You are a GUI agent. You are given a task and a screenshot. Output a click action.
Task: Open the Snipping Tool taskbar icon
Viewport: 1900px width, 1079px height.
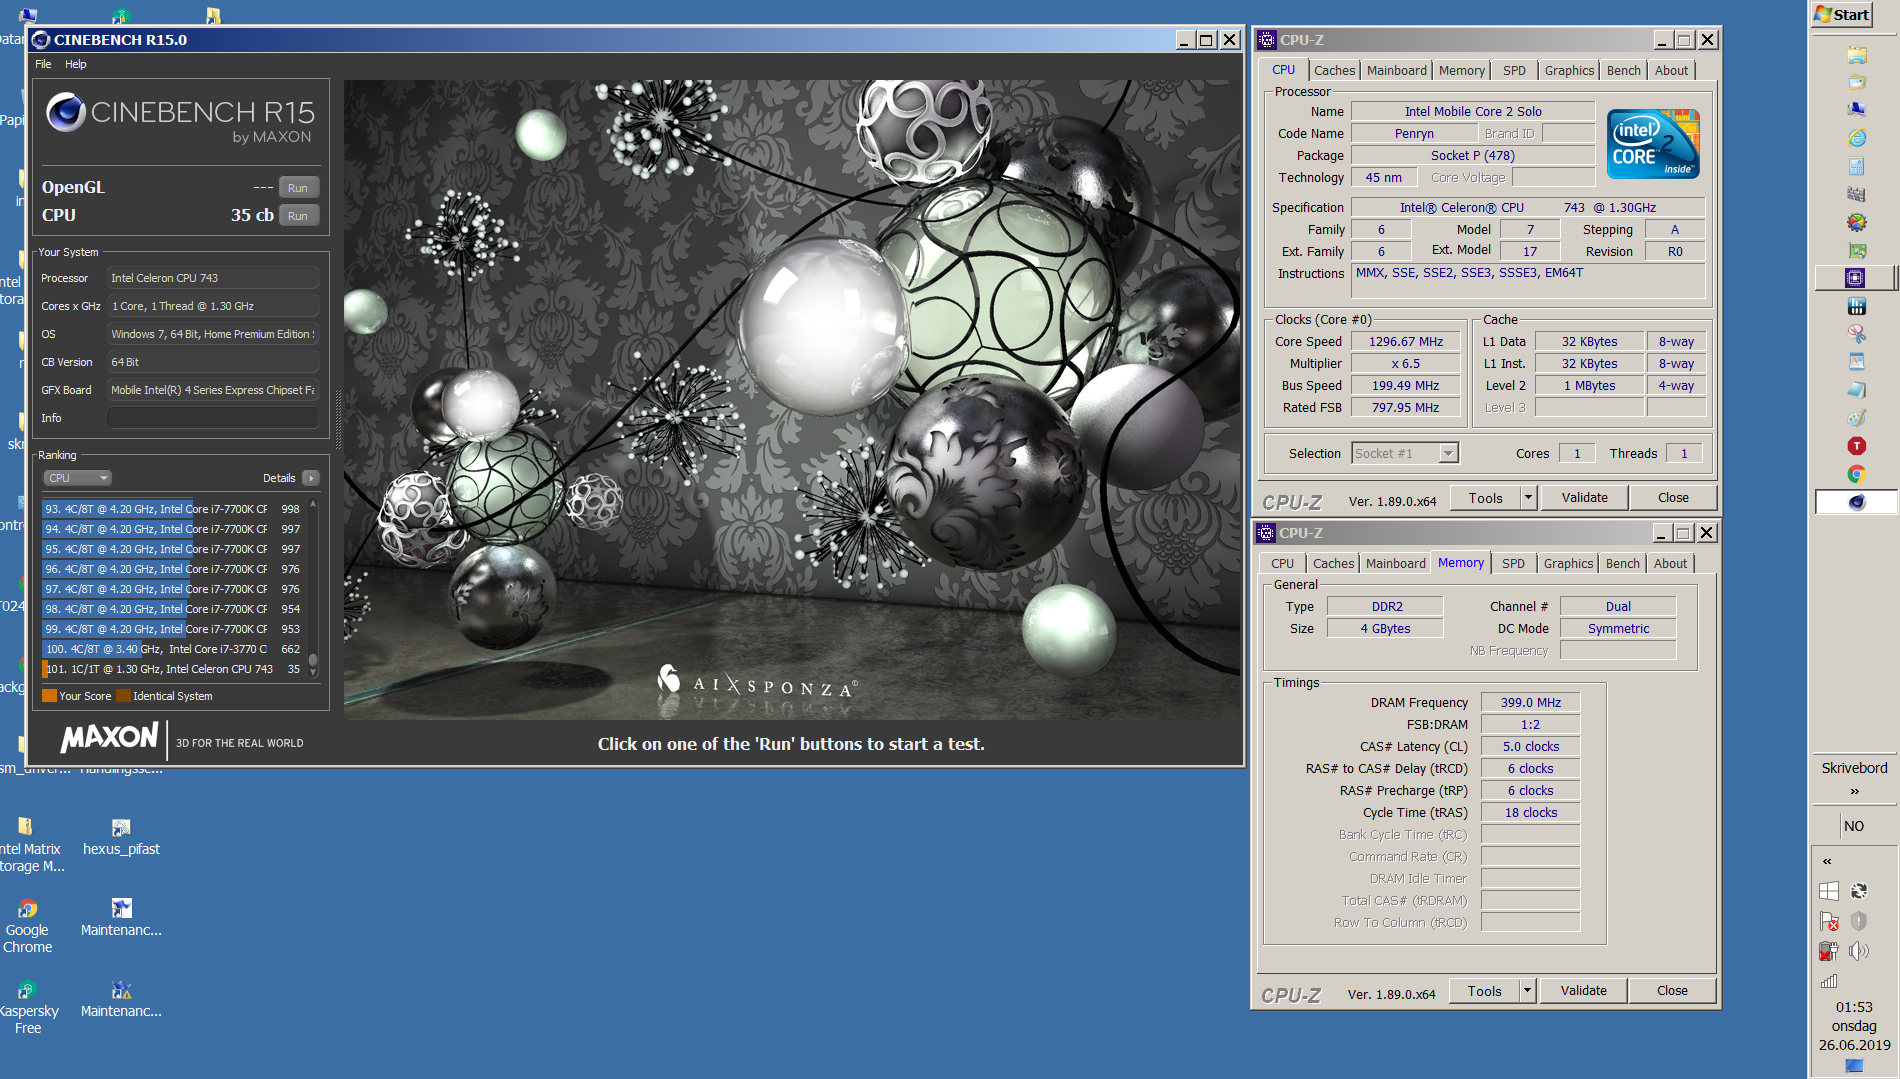1857,334
